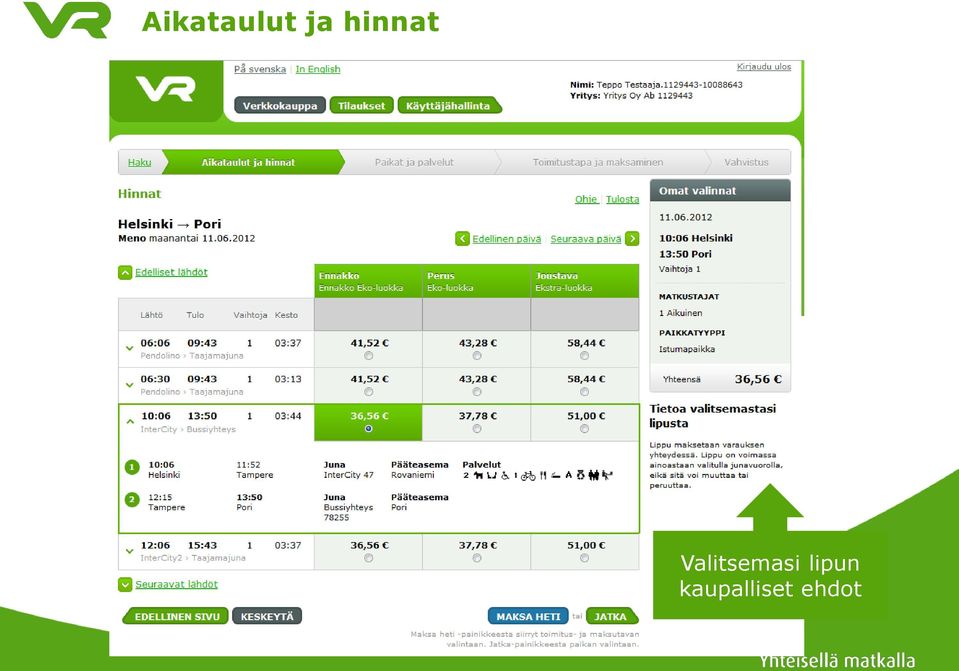
Task: Click the Ennakko column header
Action: click(368, 281)
